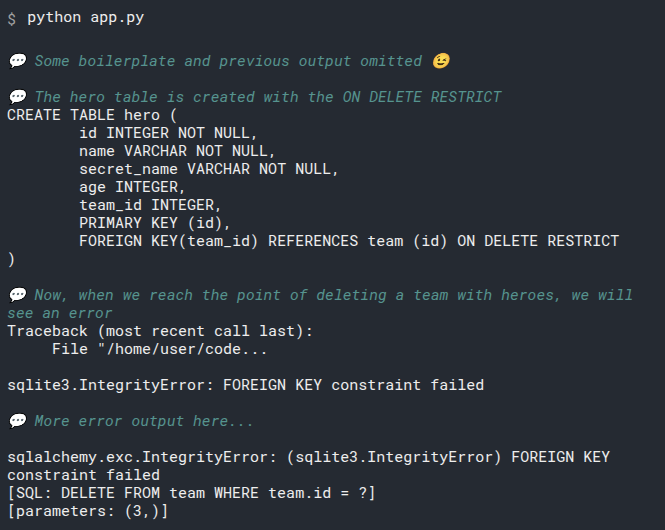Image resolution: width=665 pixels, height=530 pixels.
Task: Click the speech bubble before "Some boilerplate"
Action: click(17, 61)
